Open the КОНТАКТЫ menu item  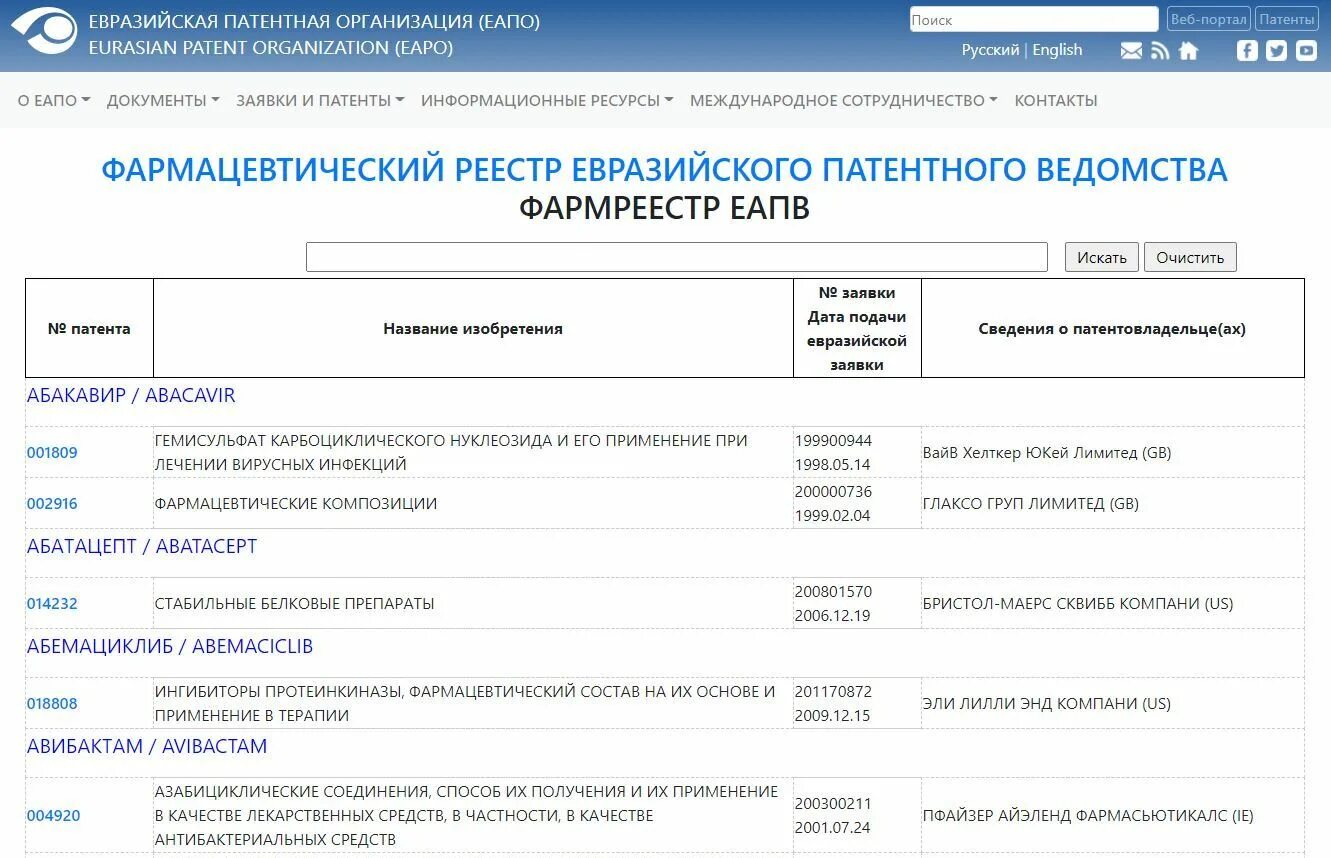(1056, 100)
